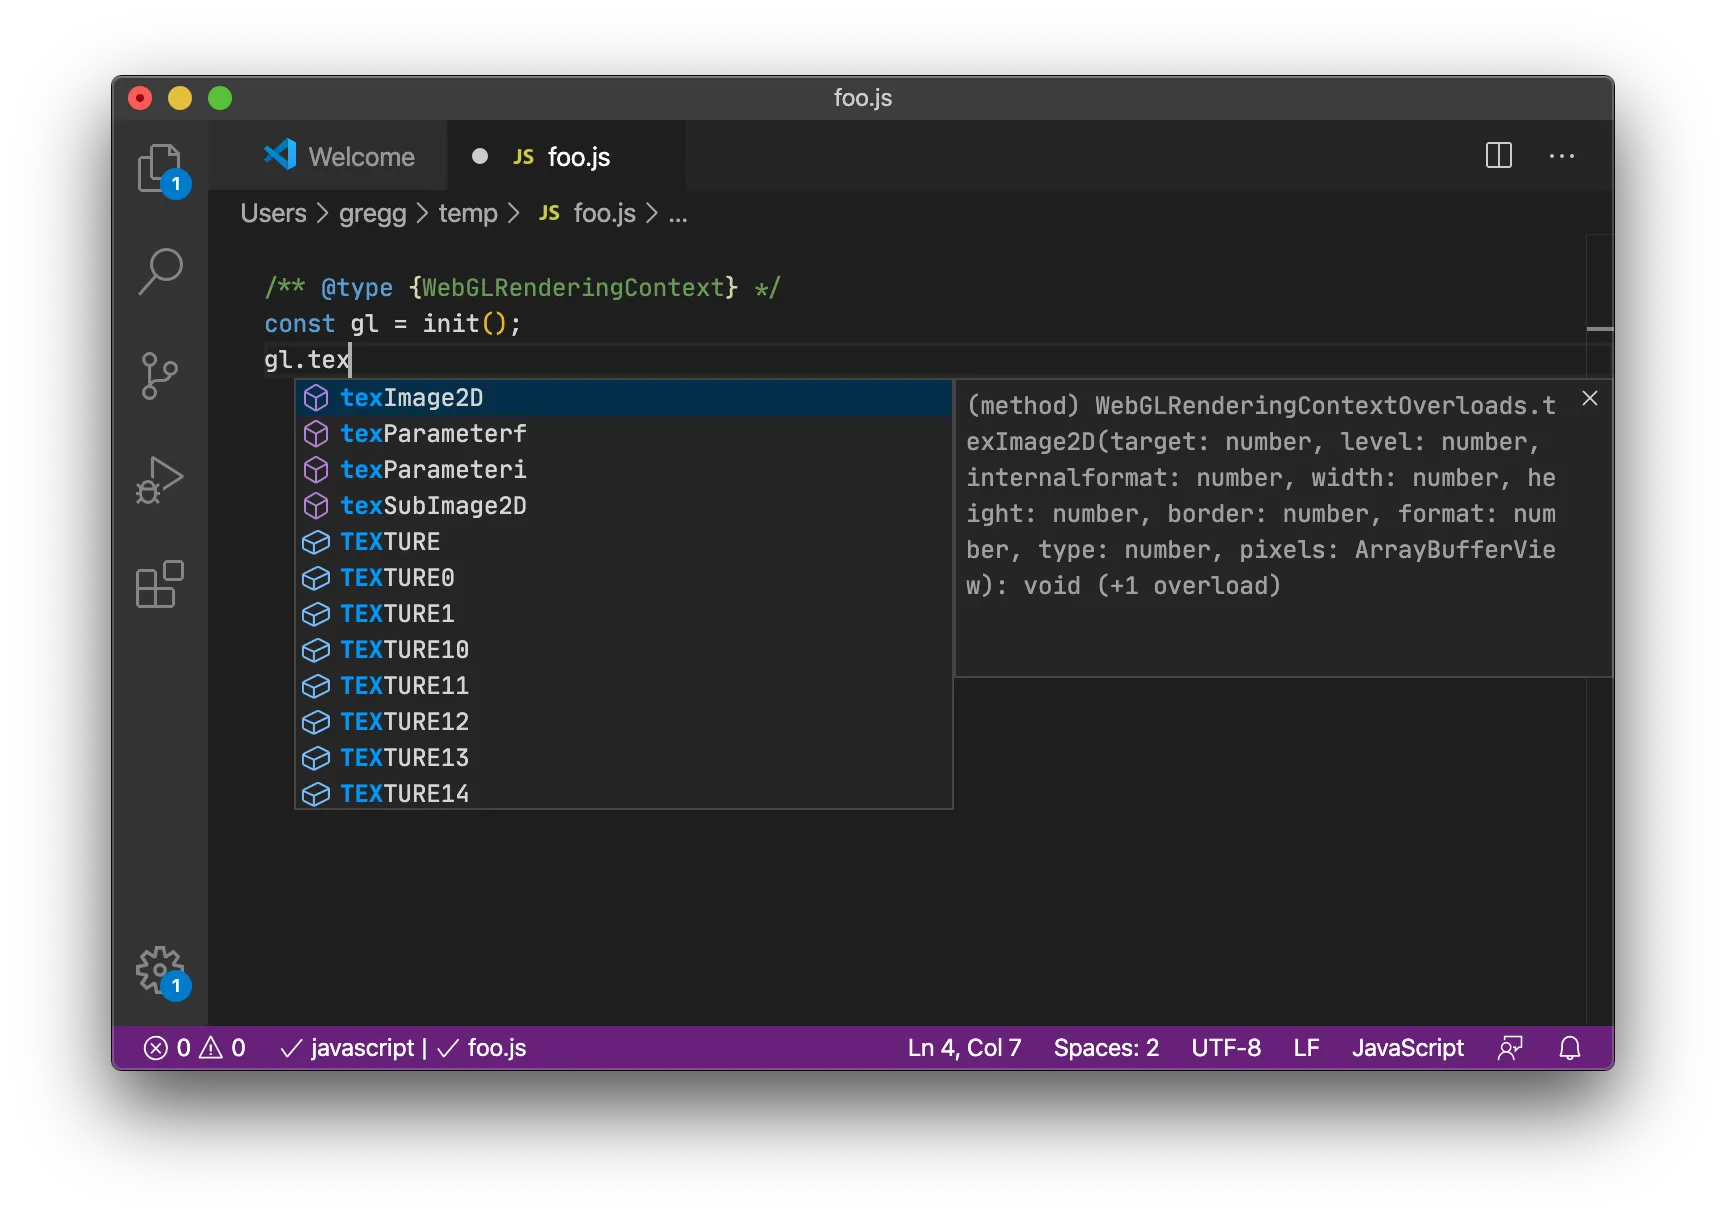
Task: Split the editor to the right
Action: coord(1498,156)
